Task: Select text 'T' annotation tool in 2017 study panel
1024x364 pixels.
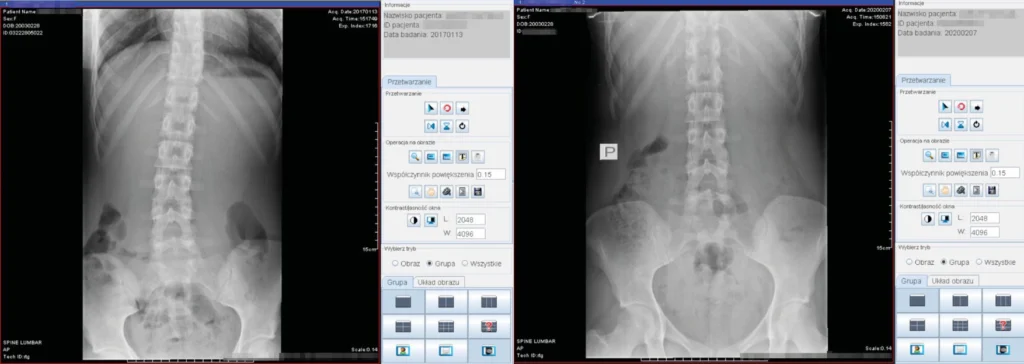Action: (x=462, y=157)
